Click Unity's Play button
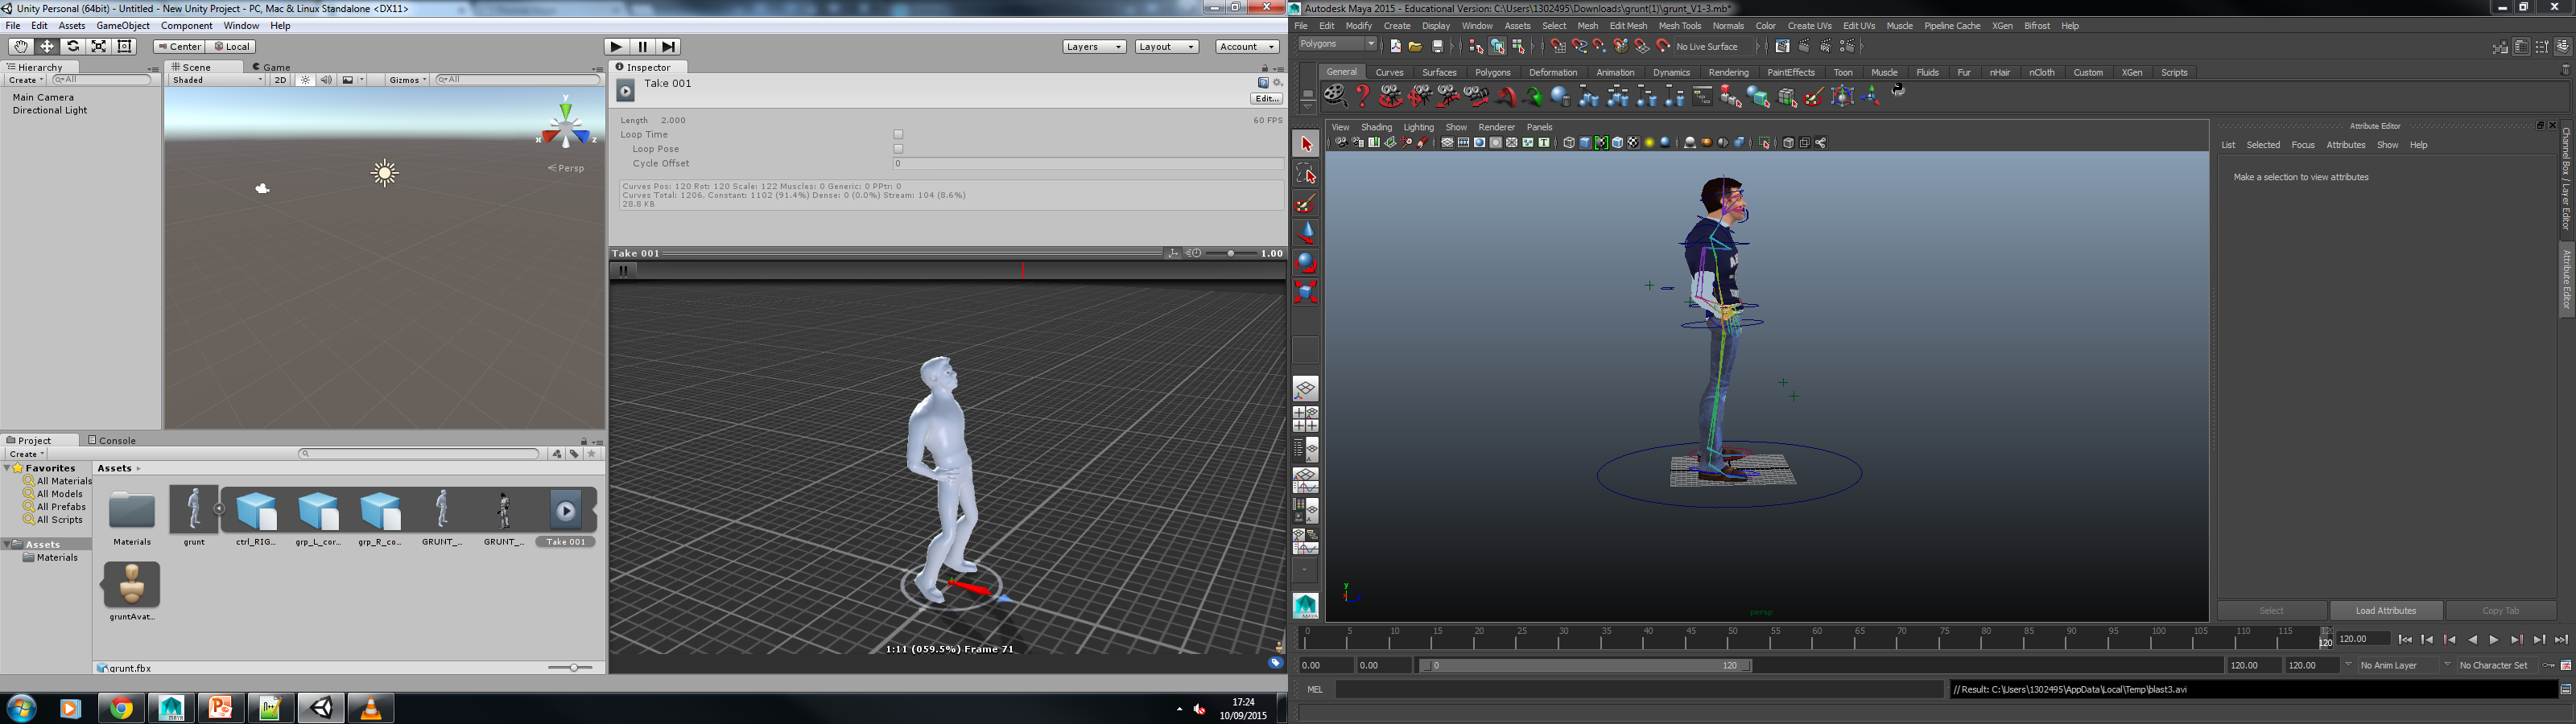This screenshot has width=2576, height=724. (x=617, y=47)
